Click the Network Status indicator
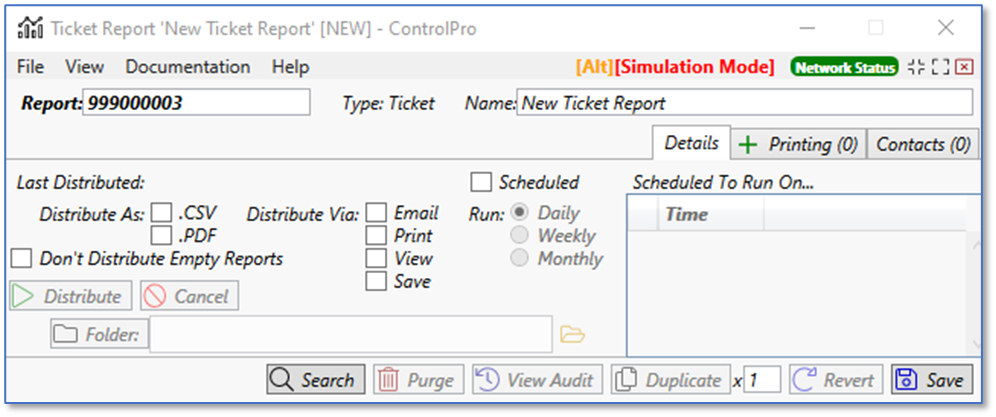 point(844,67)
